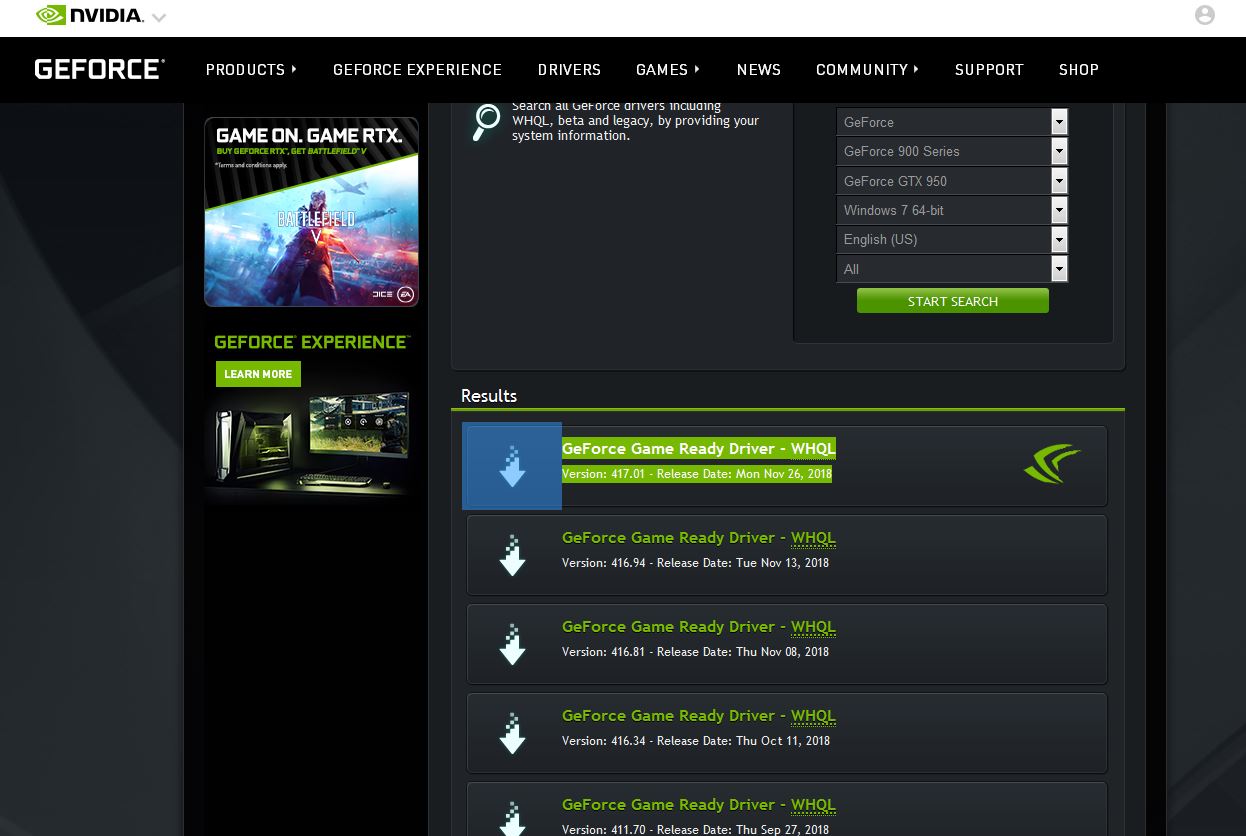Viewport: 1246px width, 836px height.
Task: Click the green NVIDIA claw logo in first result
Action: tap(1052, 464)
